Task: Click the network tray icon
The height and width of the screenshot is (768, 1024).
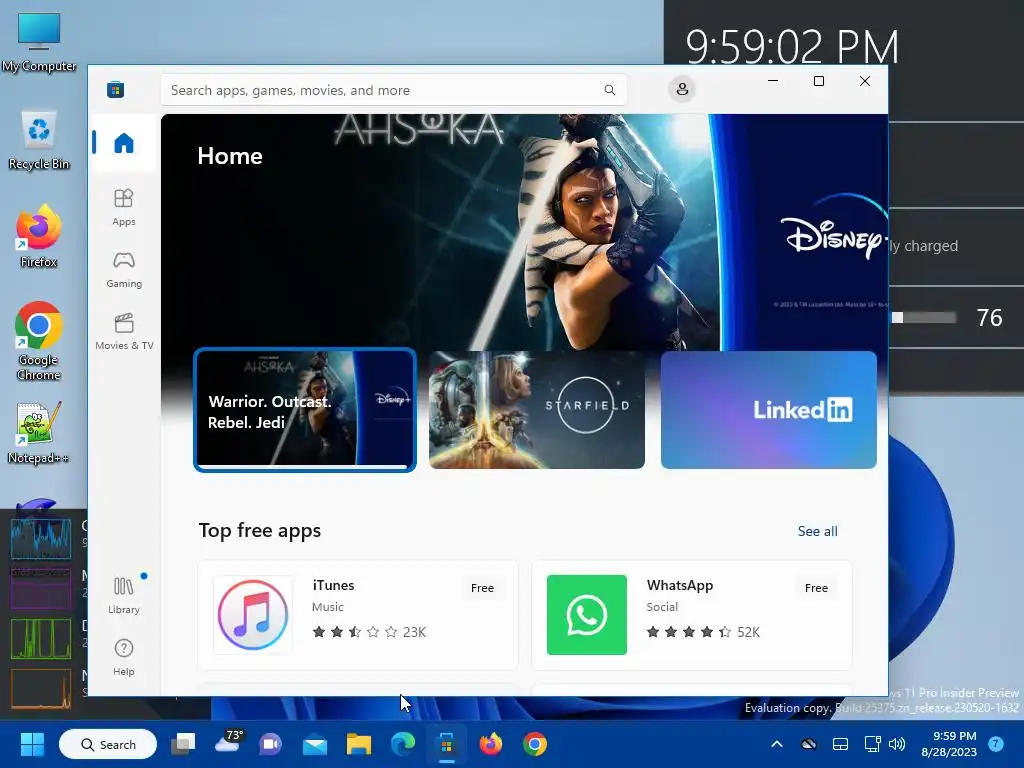Action: coord(872,744)
